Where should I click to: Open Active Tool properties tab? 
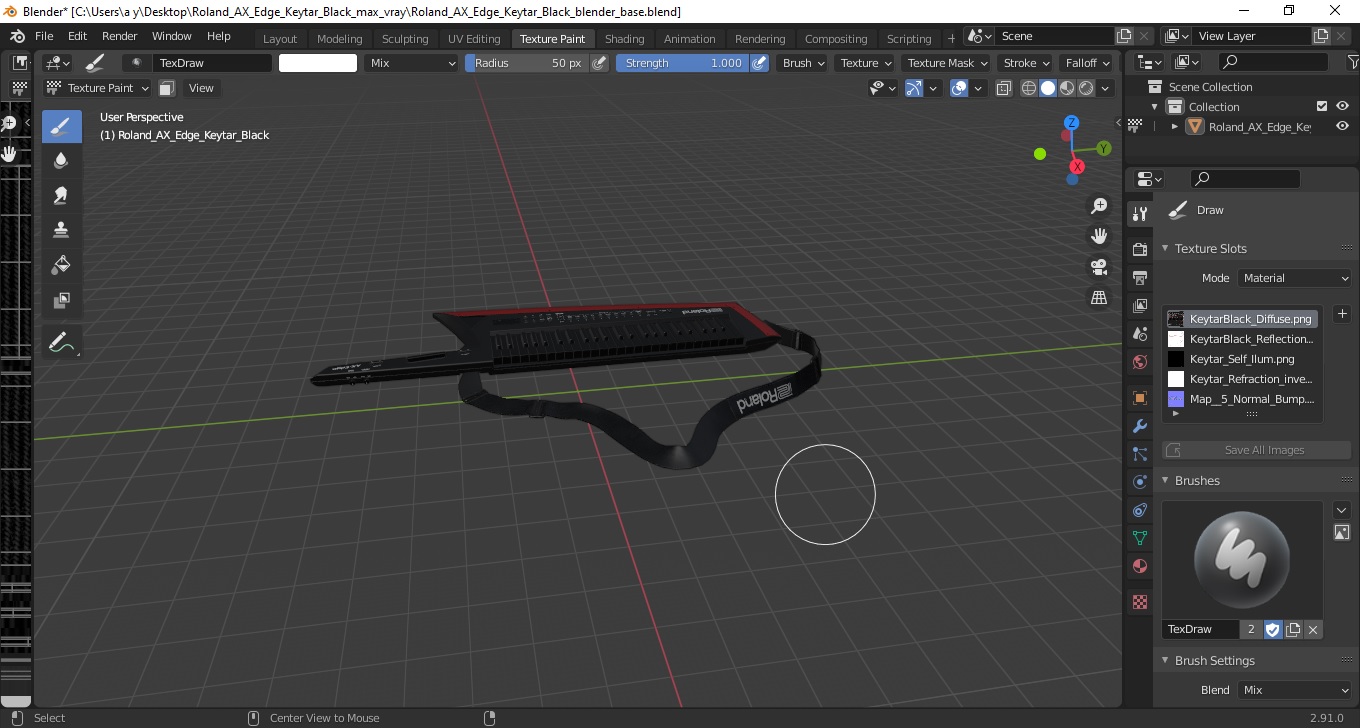1139,214
